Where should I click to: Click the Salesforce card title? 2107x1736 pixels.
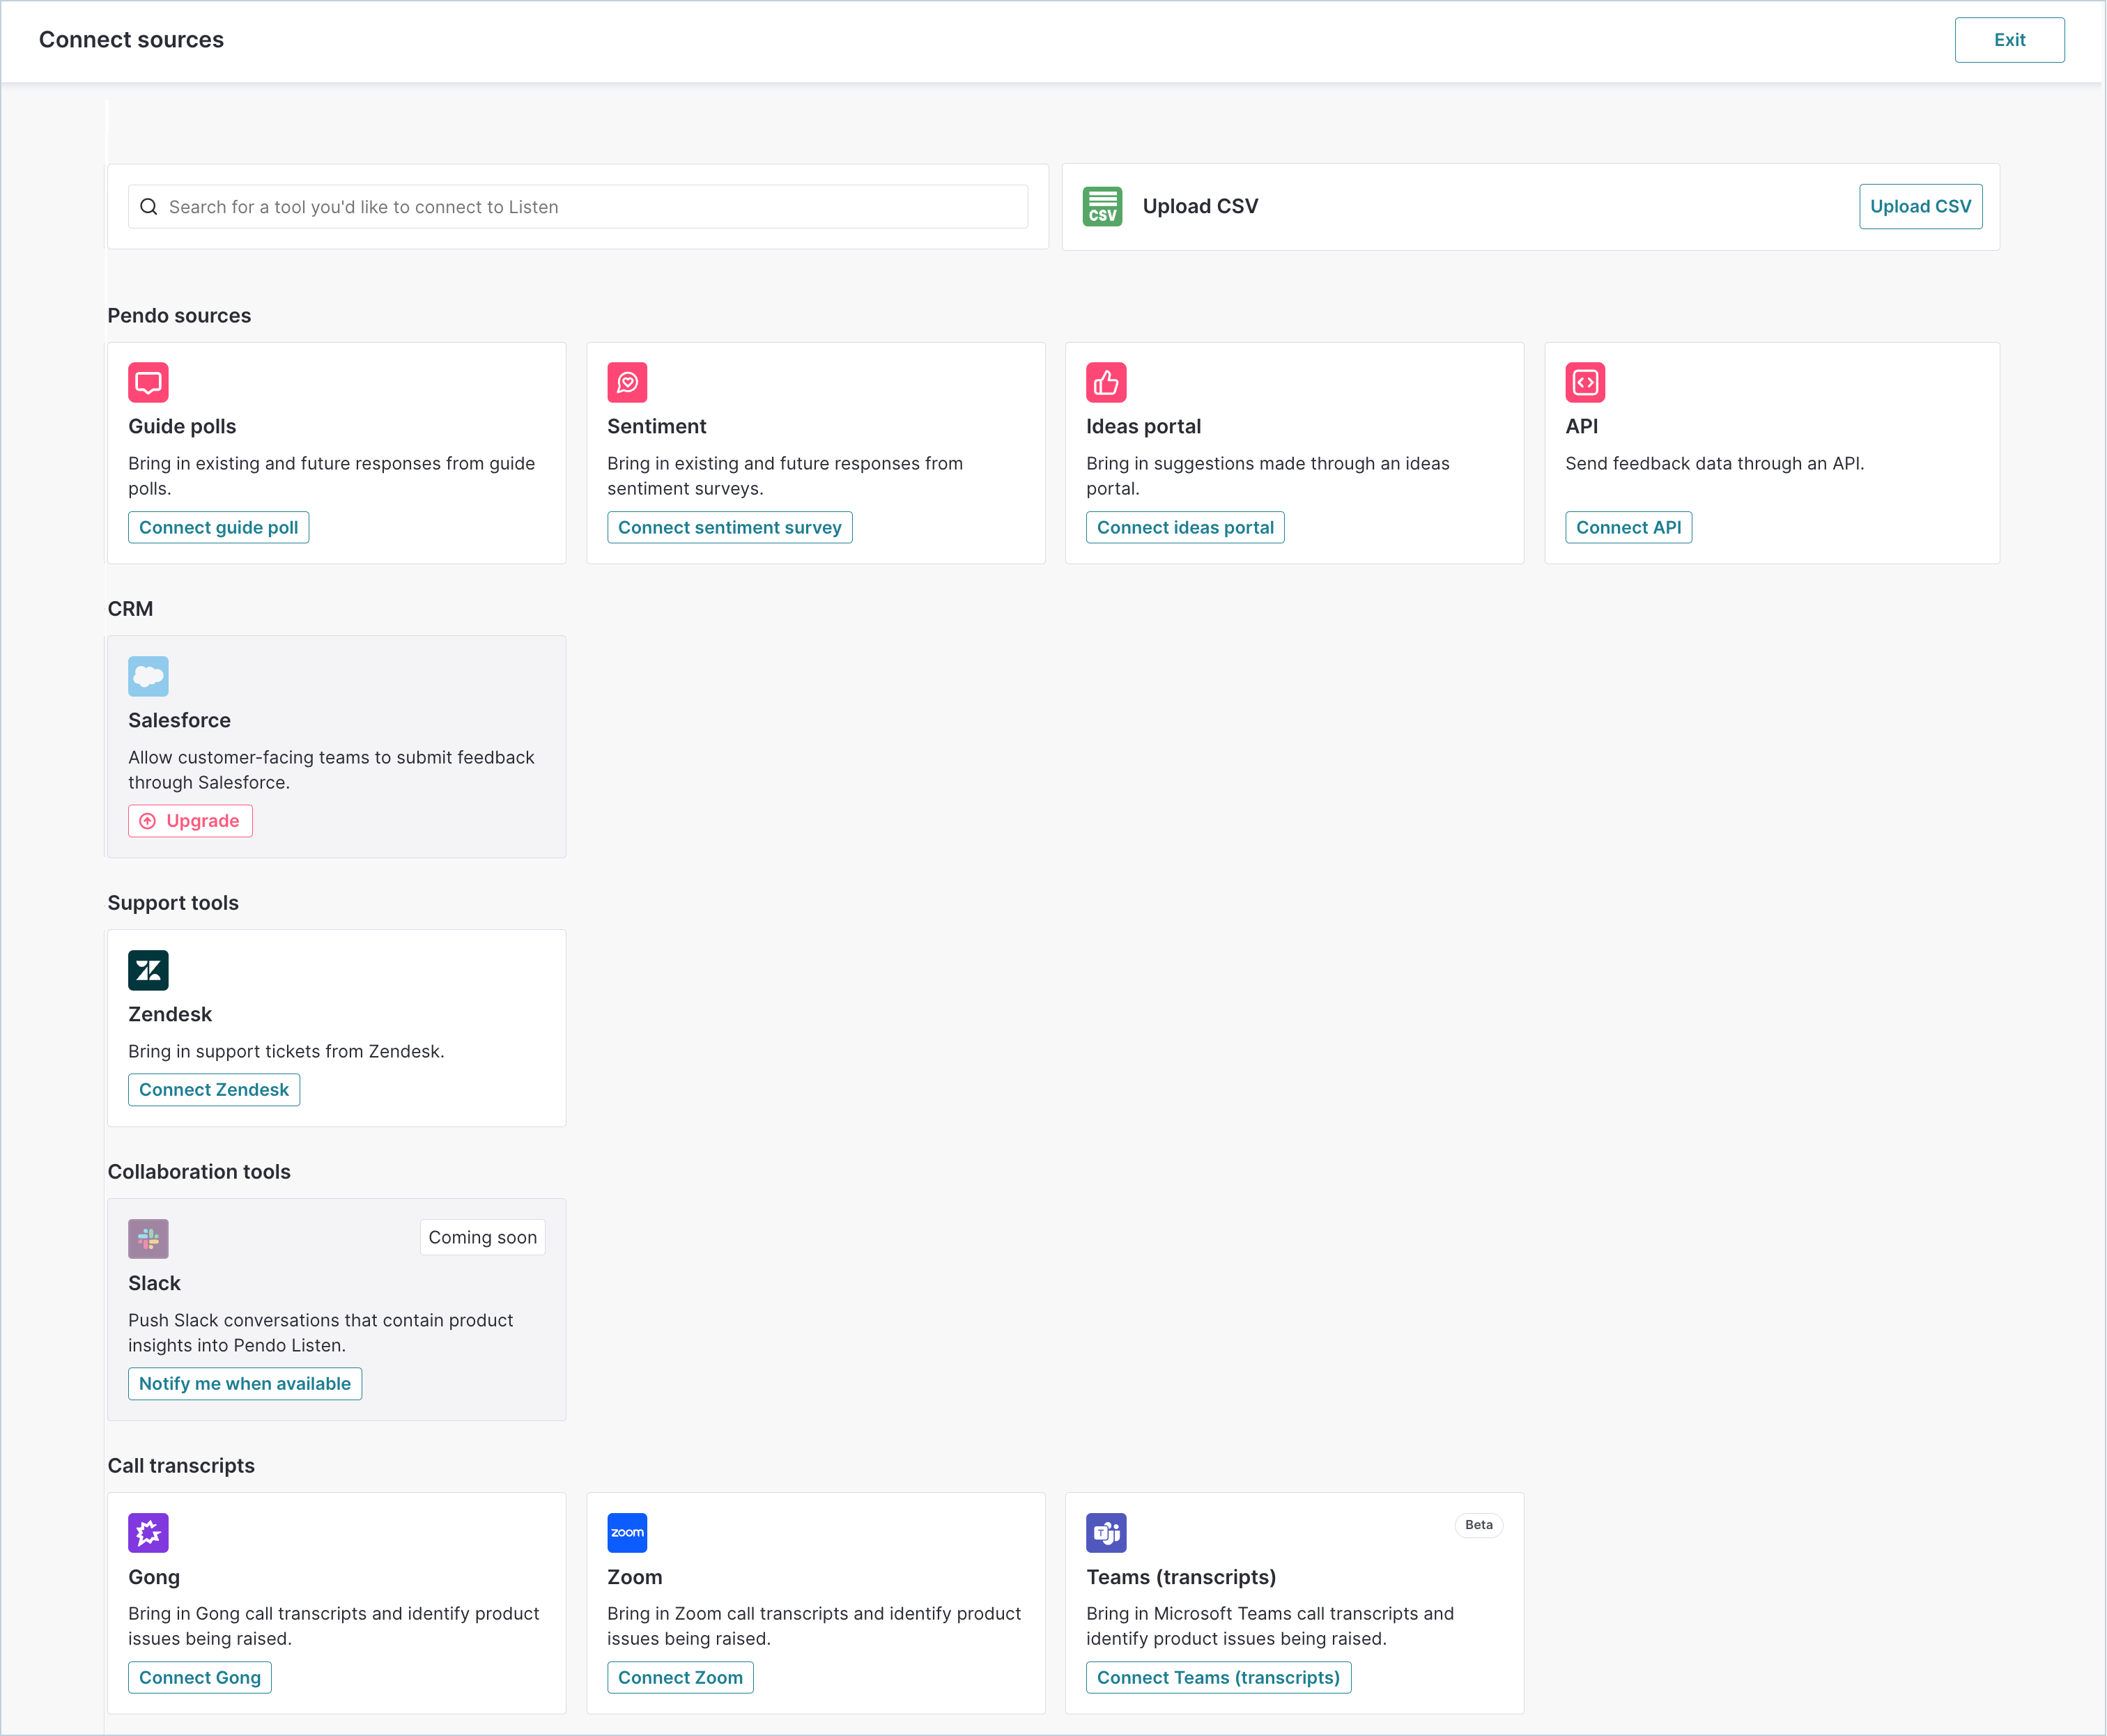pos(179,720)
